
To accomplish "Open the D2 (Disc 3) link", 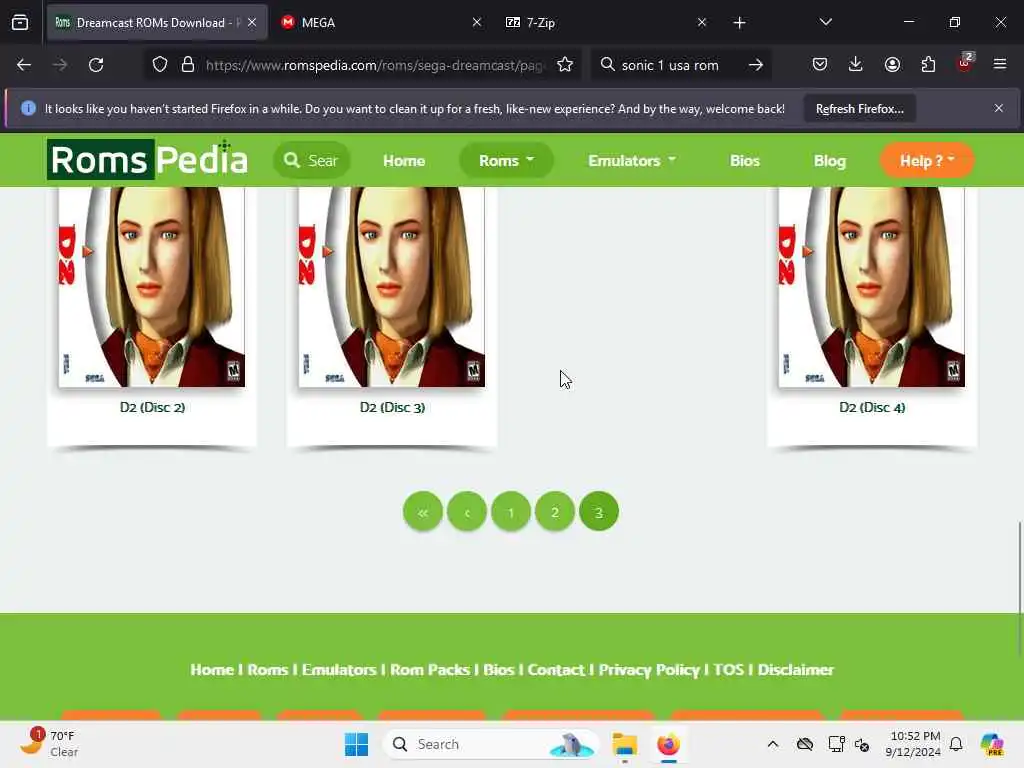I will 392,408.
